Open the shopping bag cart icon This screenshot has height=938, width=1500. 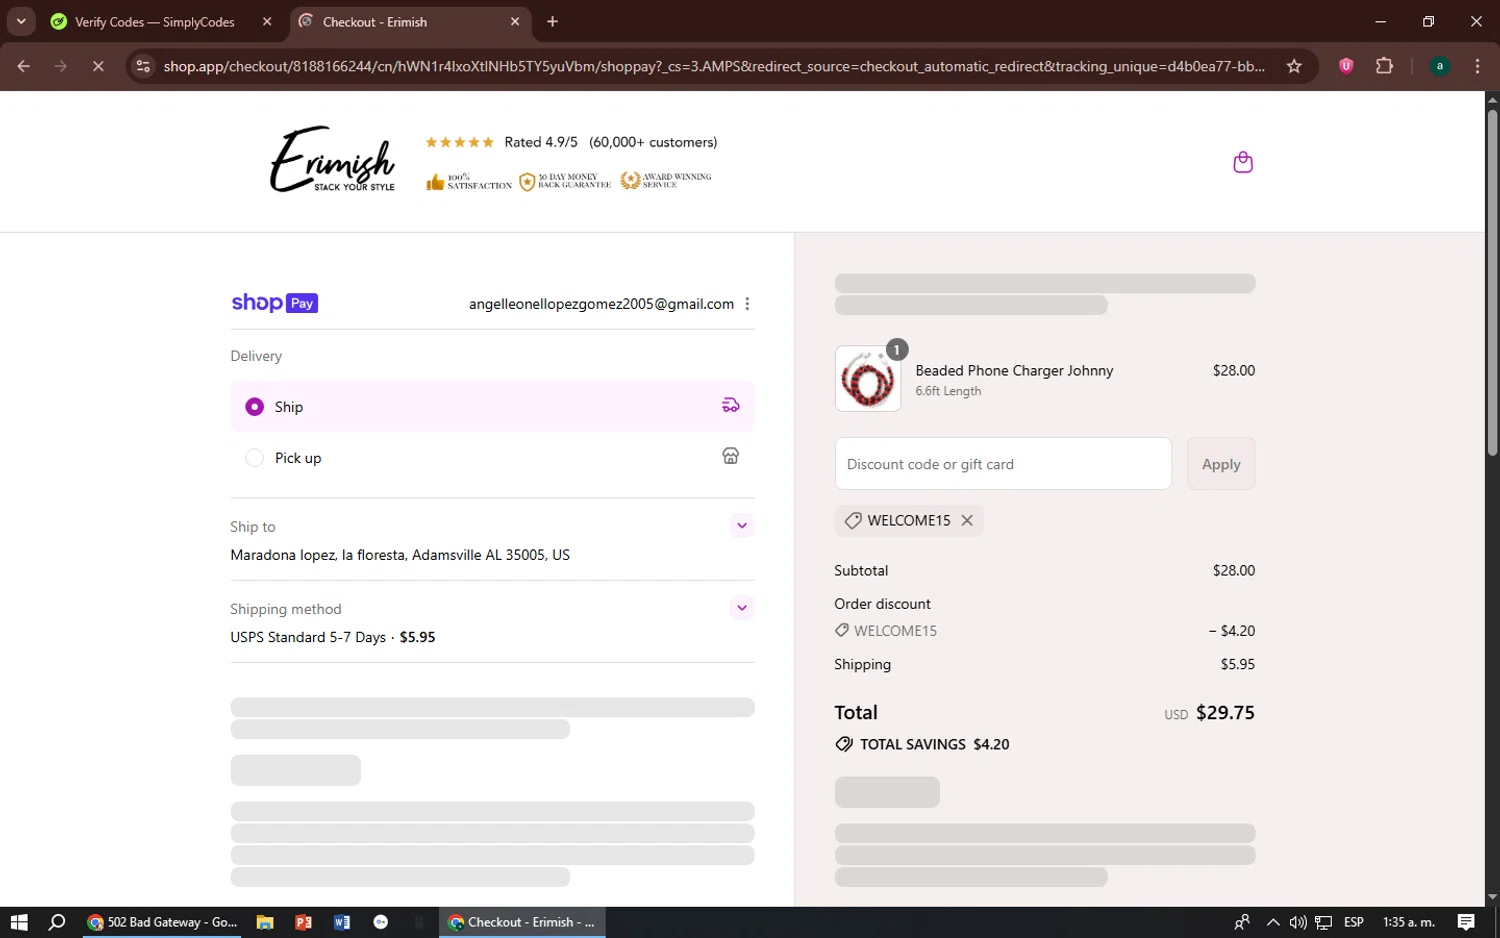pos(1243,162)
